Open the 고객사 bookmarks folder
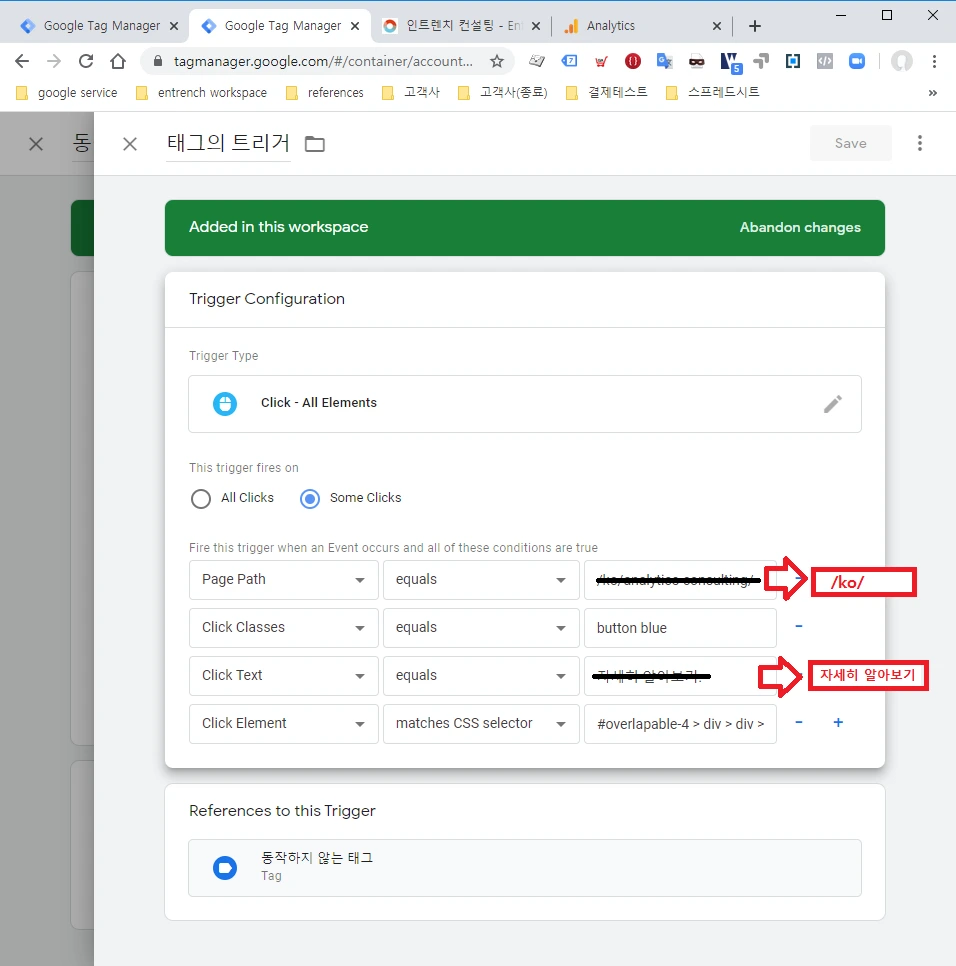Image resolution: width=956 pixels, height=966 pixels. (x=411, y=92)
